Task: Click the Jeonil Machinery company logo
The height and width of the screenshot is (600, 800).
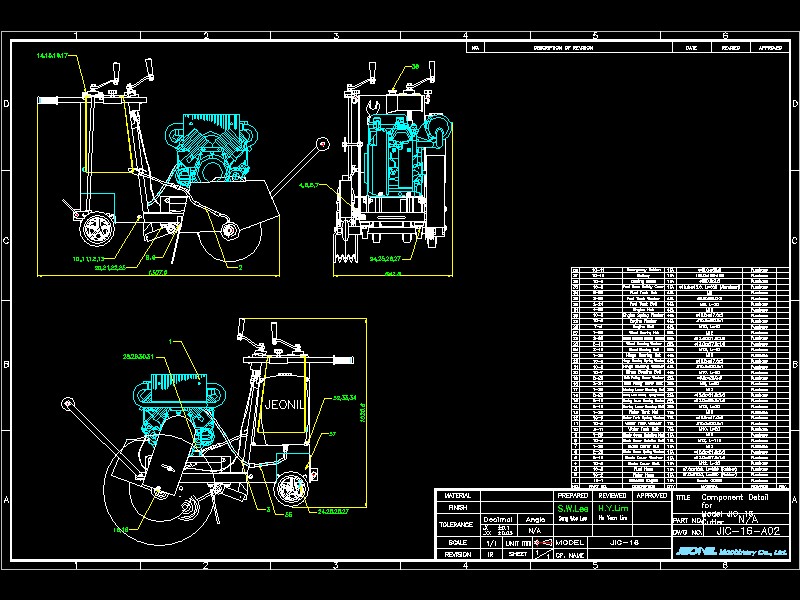Action: point(731,552)
